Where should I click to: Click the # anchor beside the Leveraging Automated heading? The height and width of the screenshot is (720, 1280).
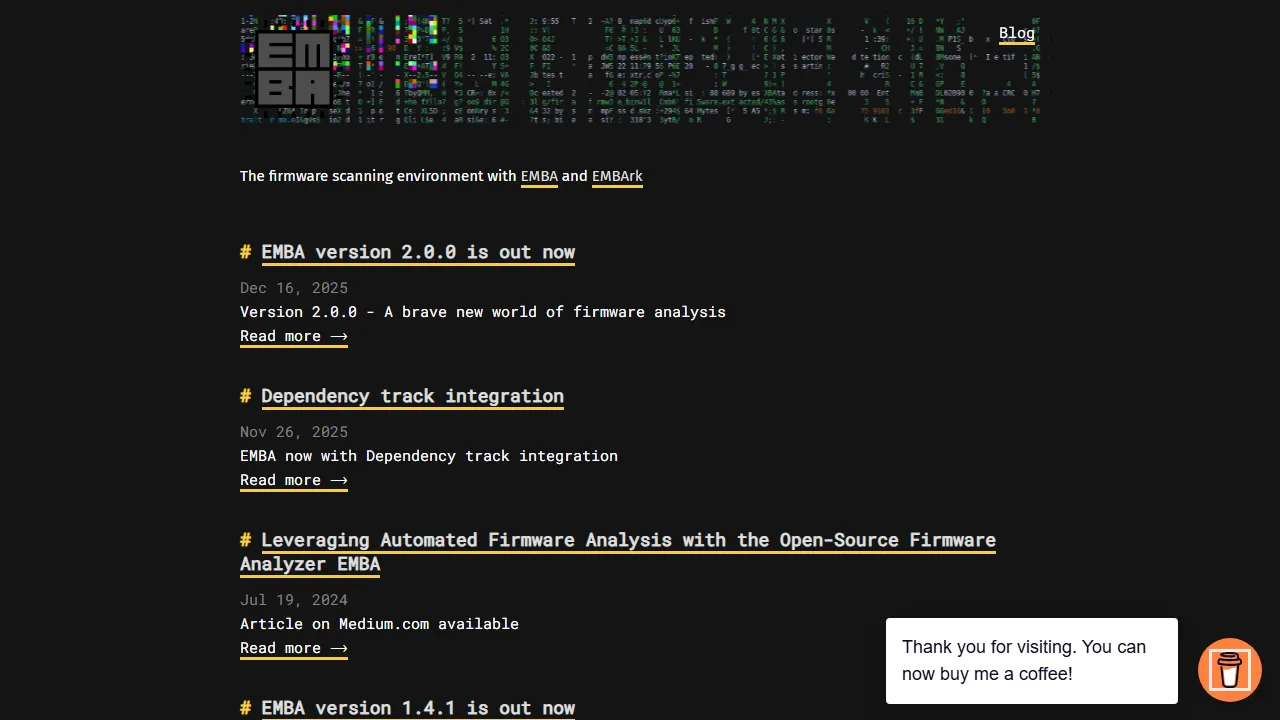[245, 540]
